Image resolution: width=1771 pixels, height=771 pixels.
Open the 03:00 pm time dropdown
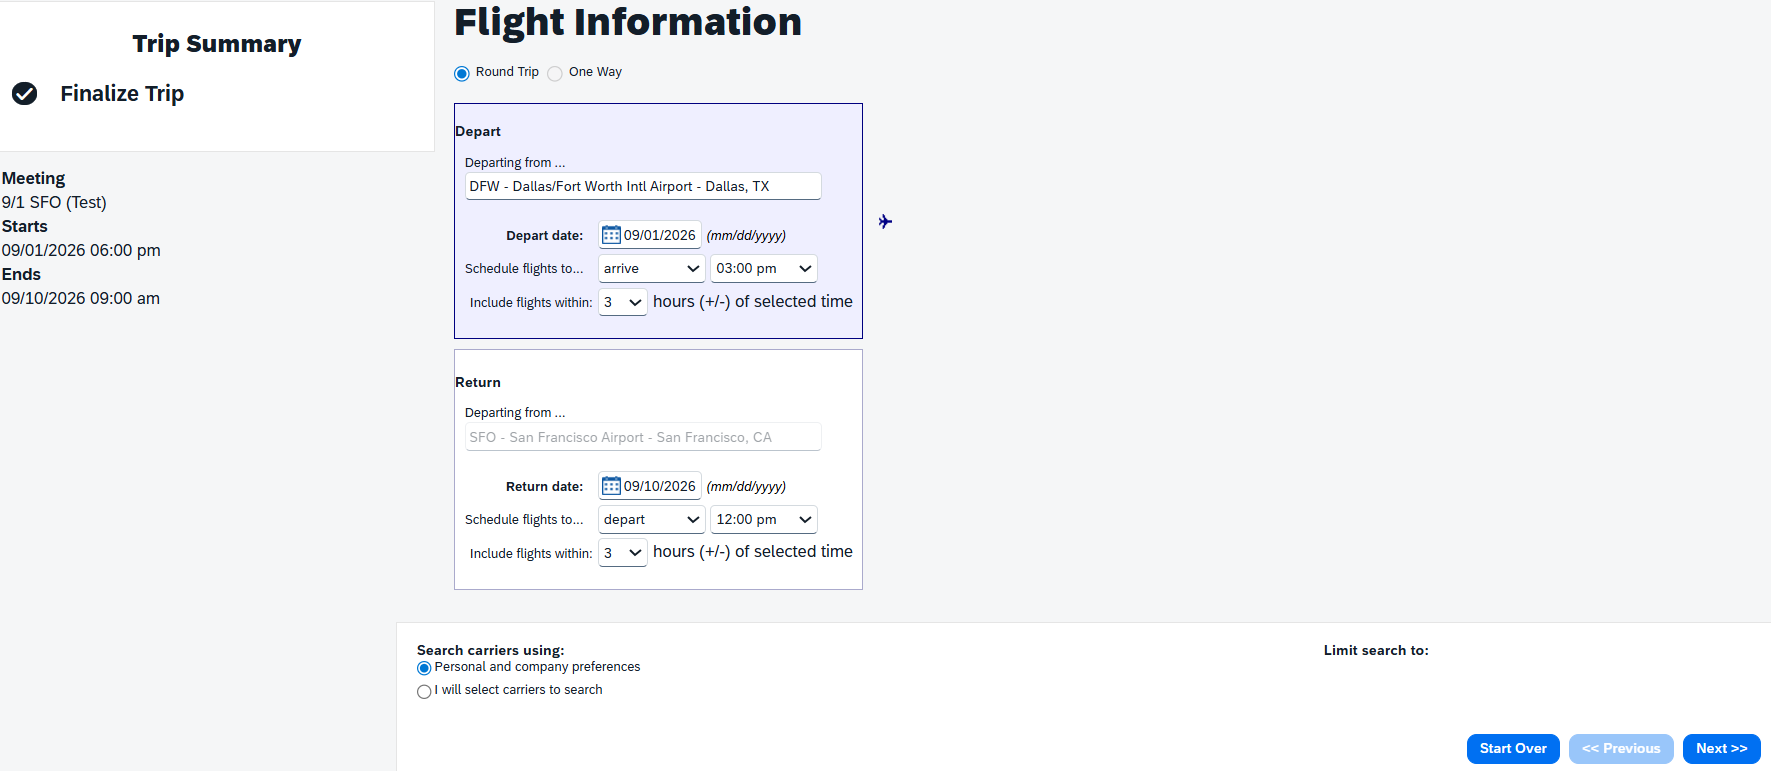tap(764, 268)
